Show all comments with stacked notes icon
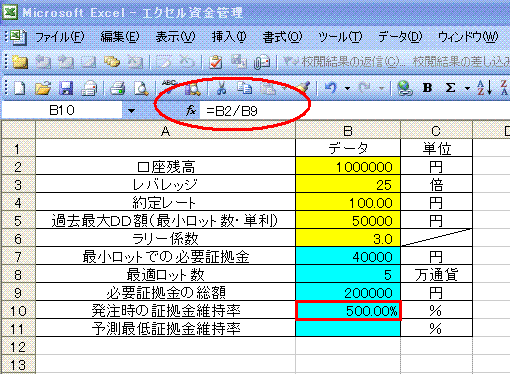Viewport: 510px width, 374px height. click(112, 62)
